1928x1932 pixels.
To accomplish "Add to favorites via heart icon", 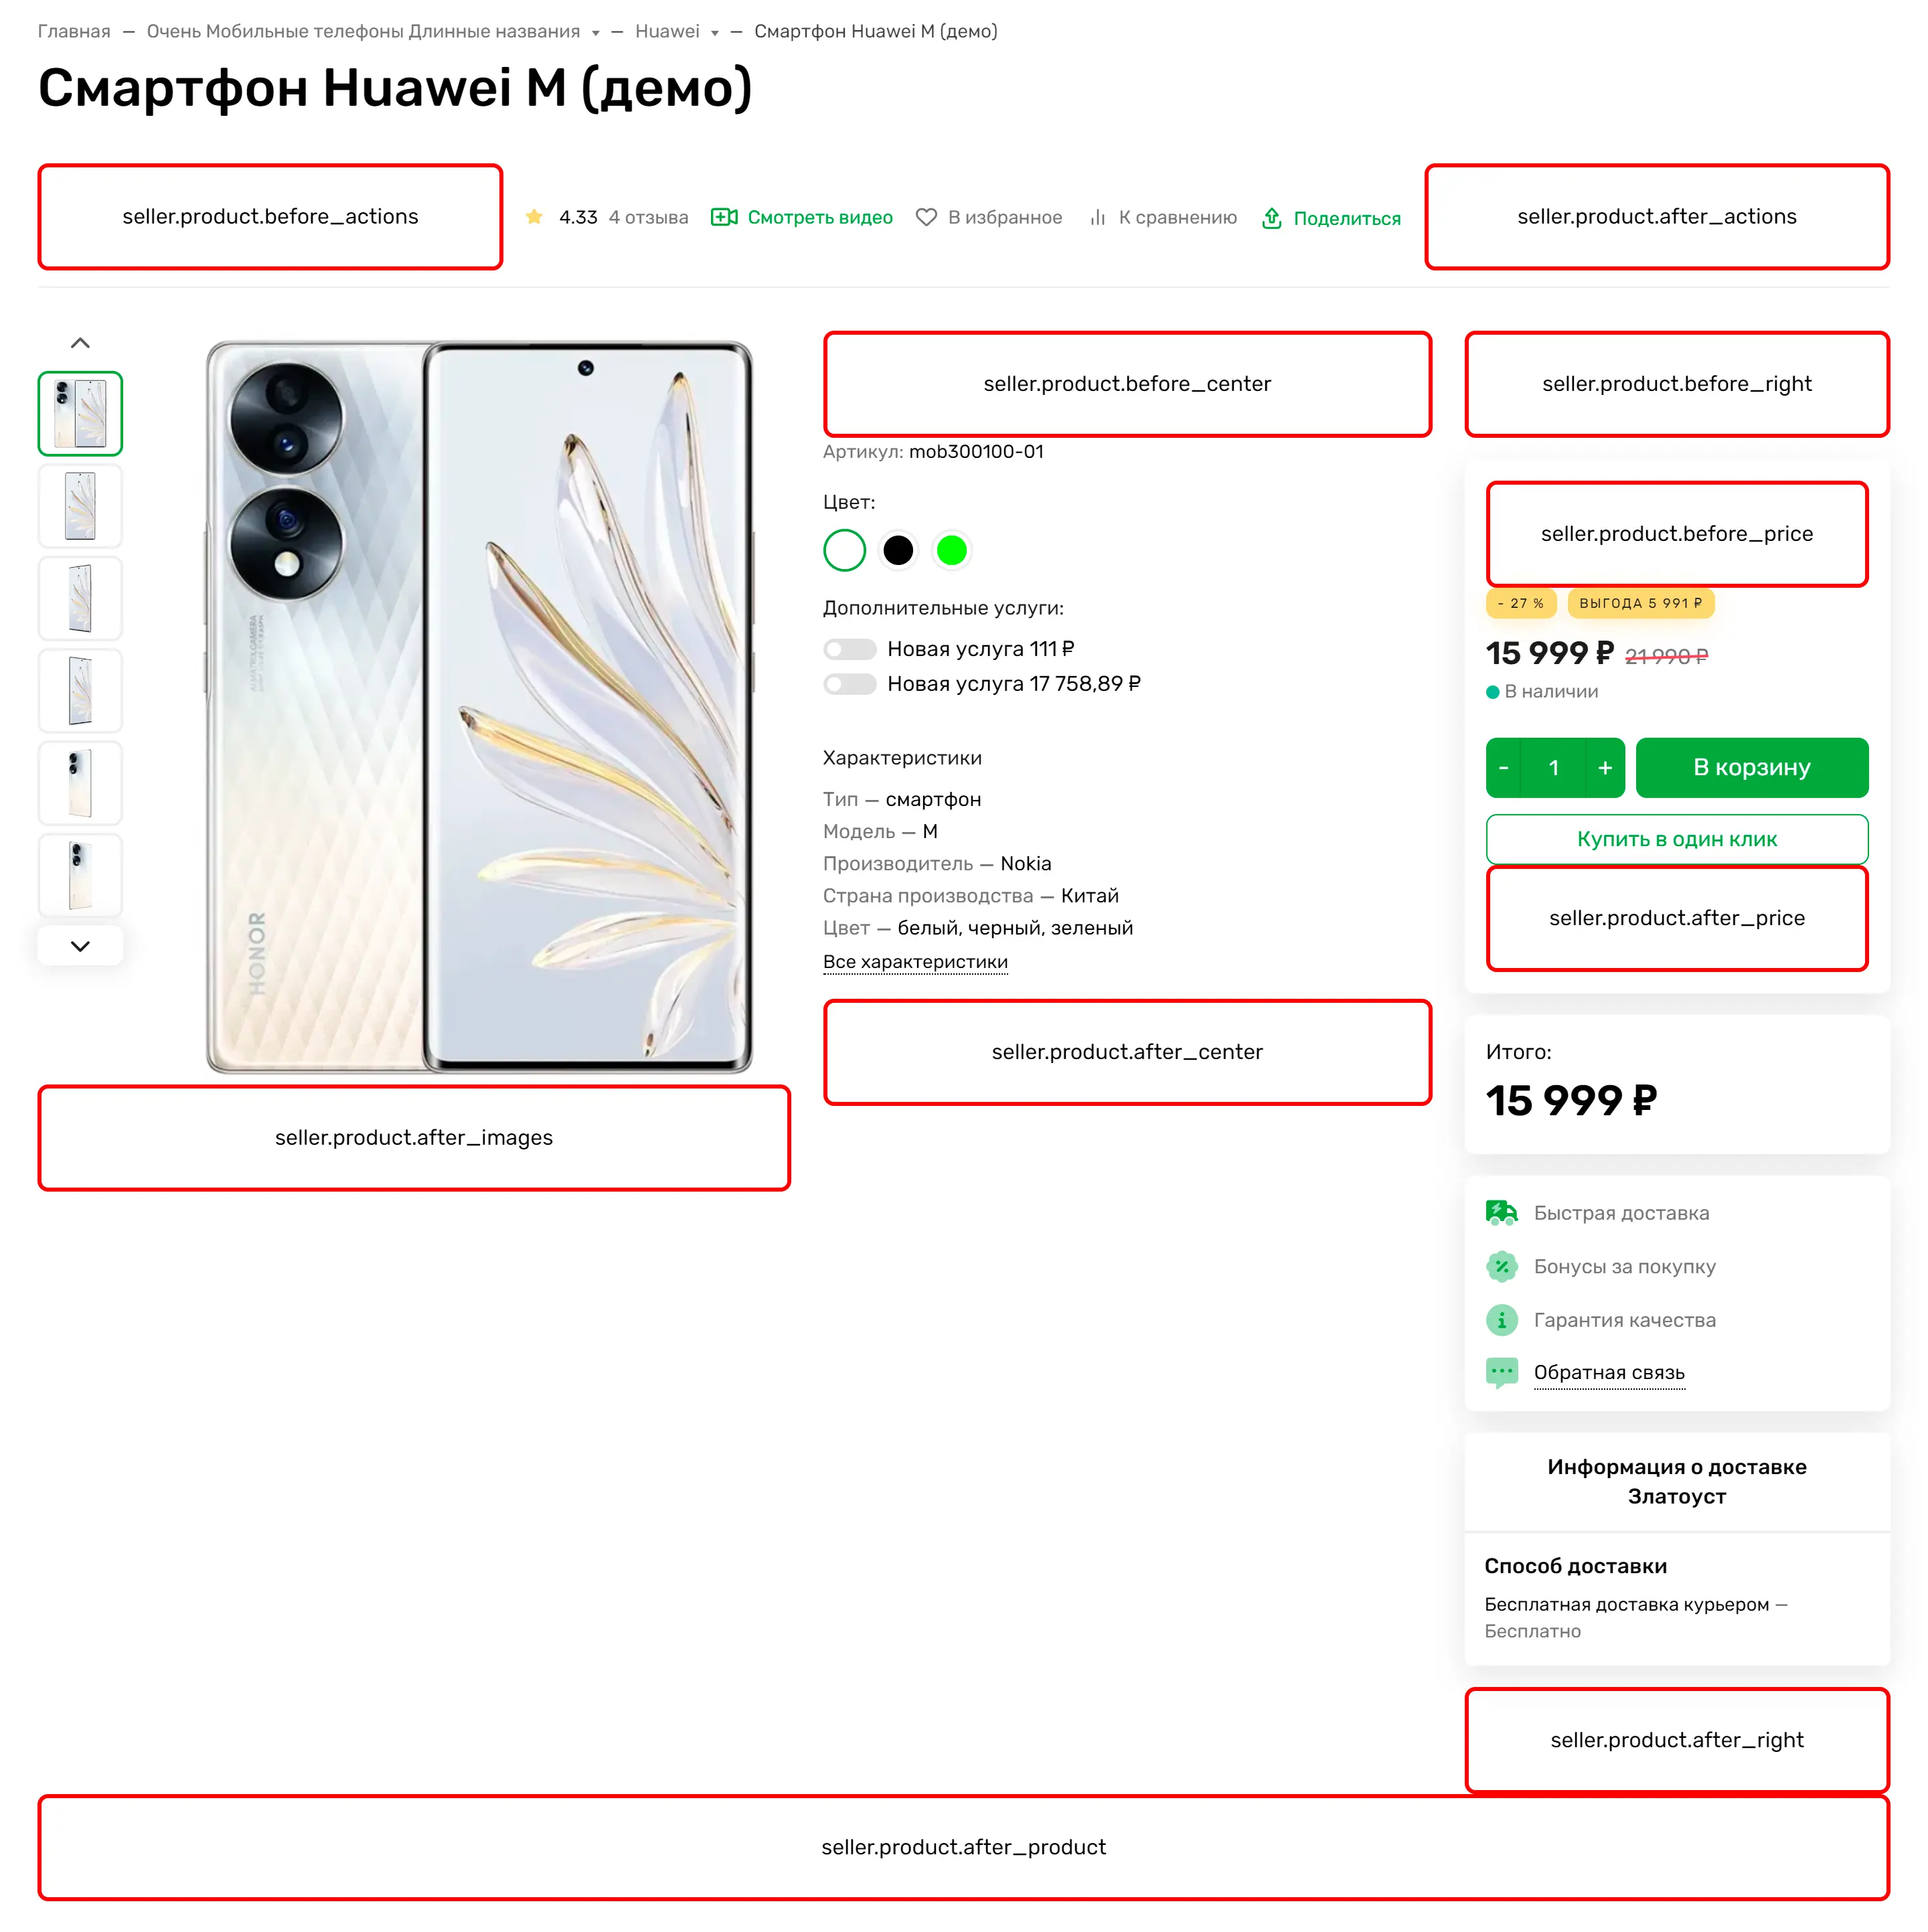I will pyautogui.click(x=926, y=217).
